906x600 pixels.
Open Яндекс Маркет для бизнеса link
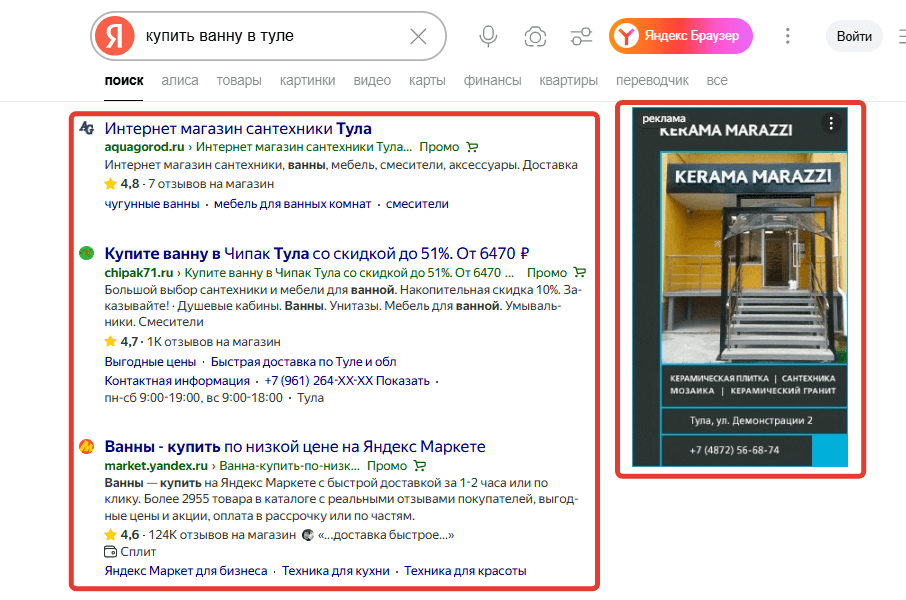(186, 571)
